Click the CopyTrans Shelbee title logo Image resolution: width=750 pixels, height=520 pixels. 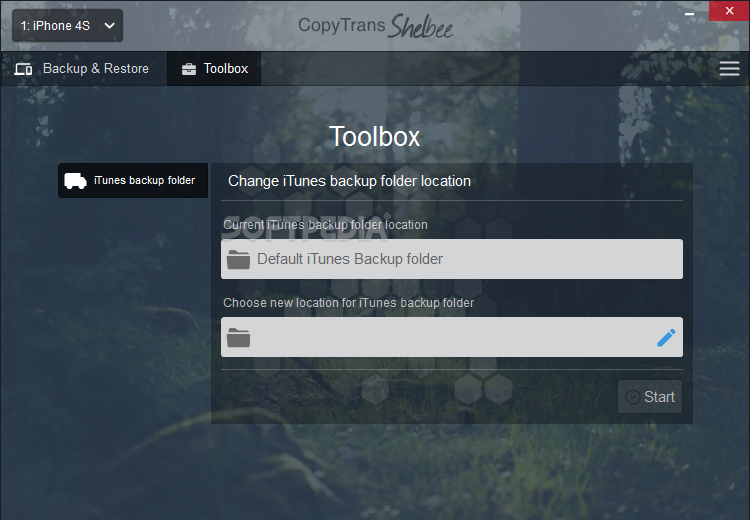pyautogui.click(x=375, y=26)
